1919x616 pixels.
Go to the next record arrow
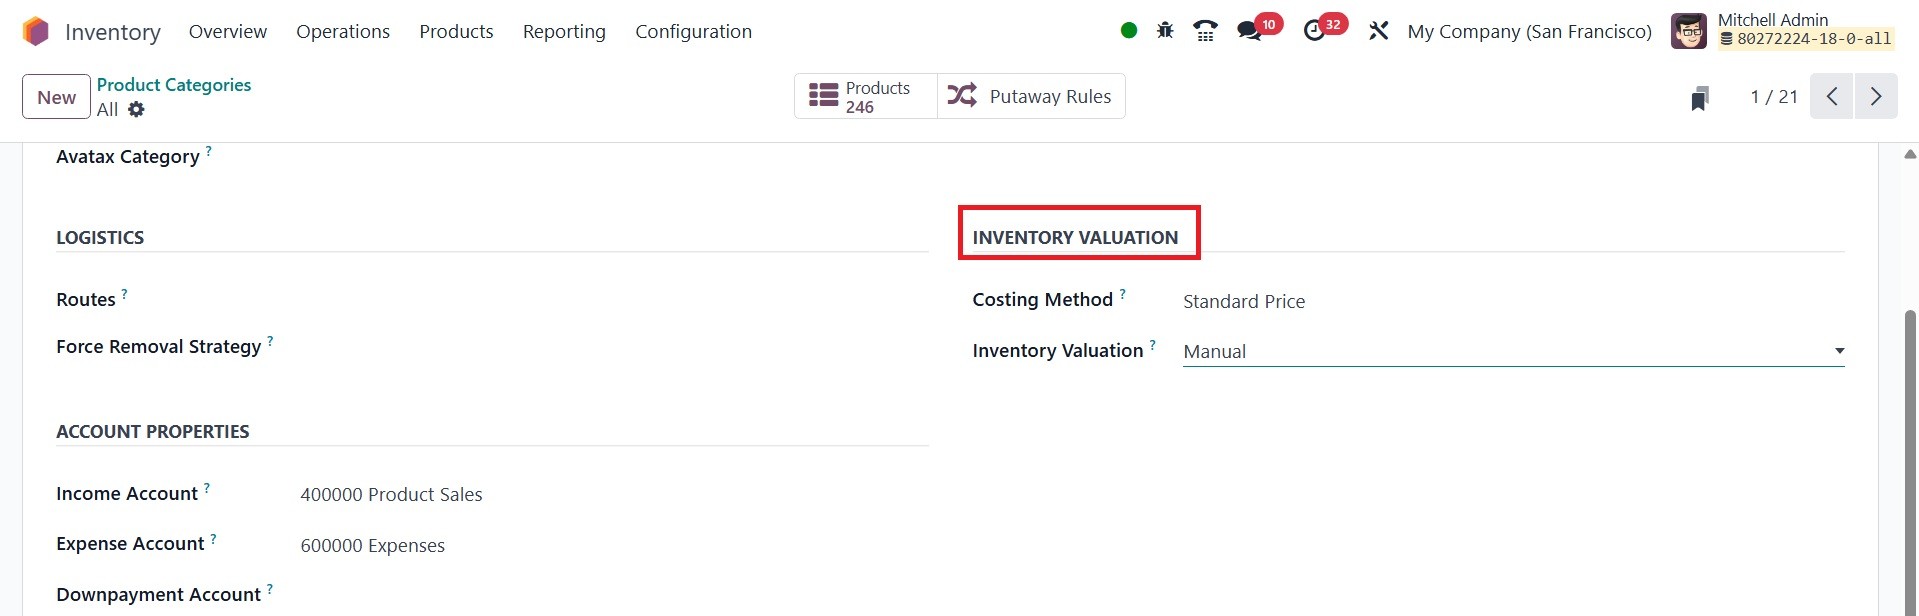coord(1876,97)
